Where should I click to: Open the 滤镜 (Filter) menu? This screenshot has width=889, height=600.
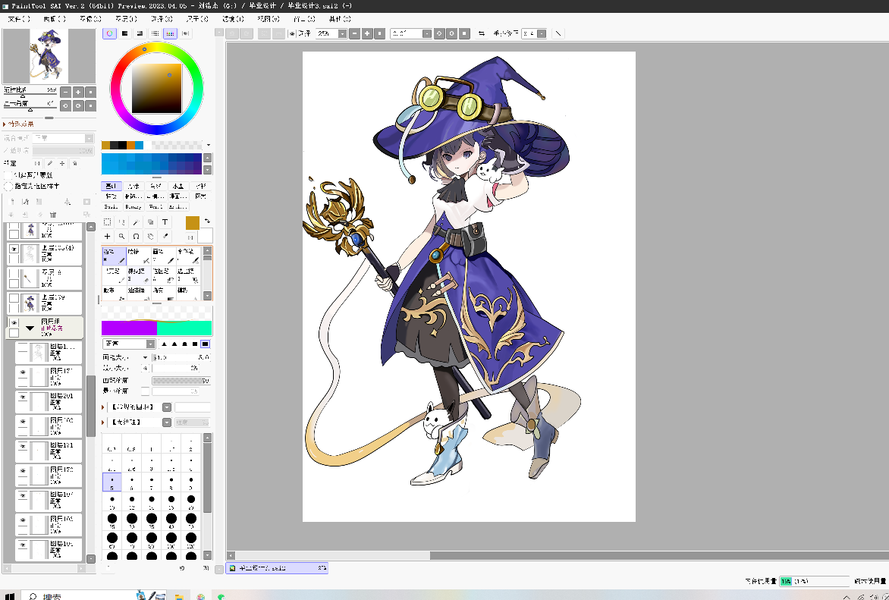click(233, 19)
